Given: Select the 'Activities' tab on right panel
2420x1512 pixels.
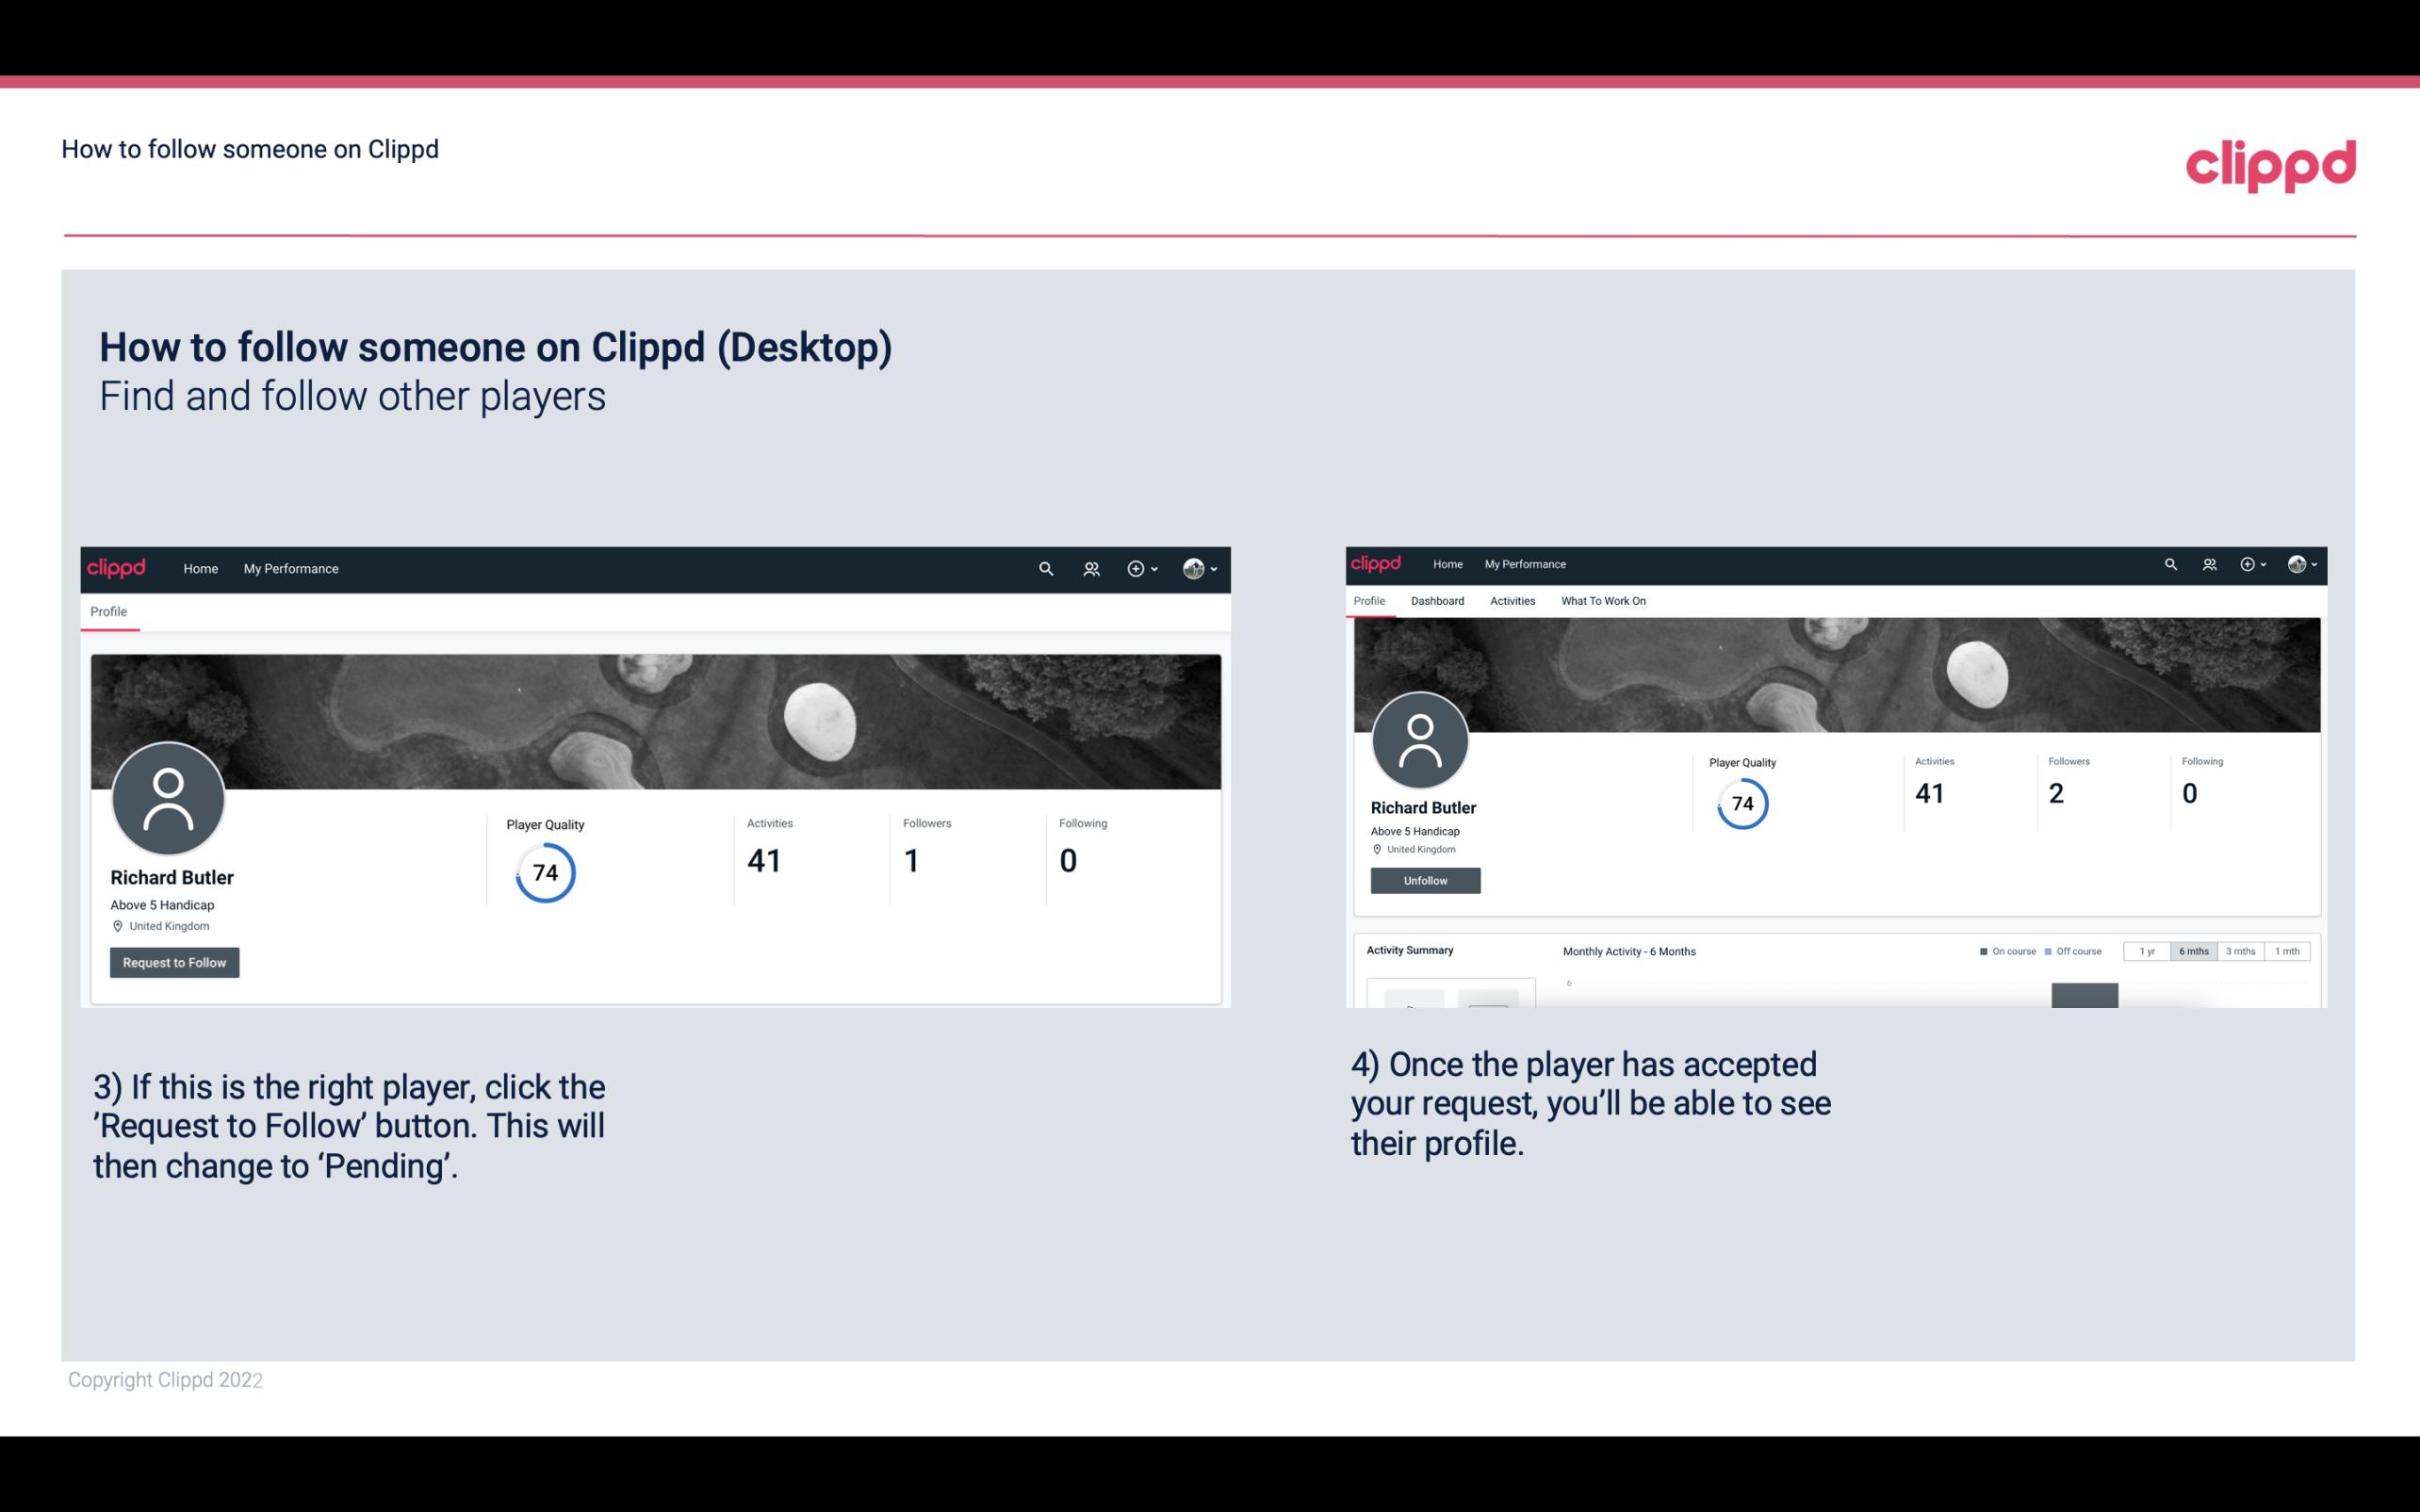Looking at the screenshot, I should pyautogui.click(x=1509, y=599).
